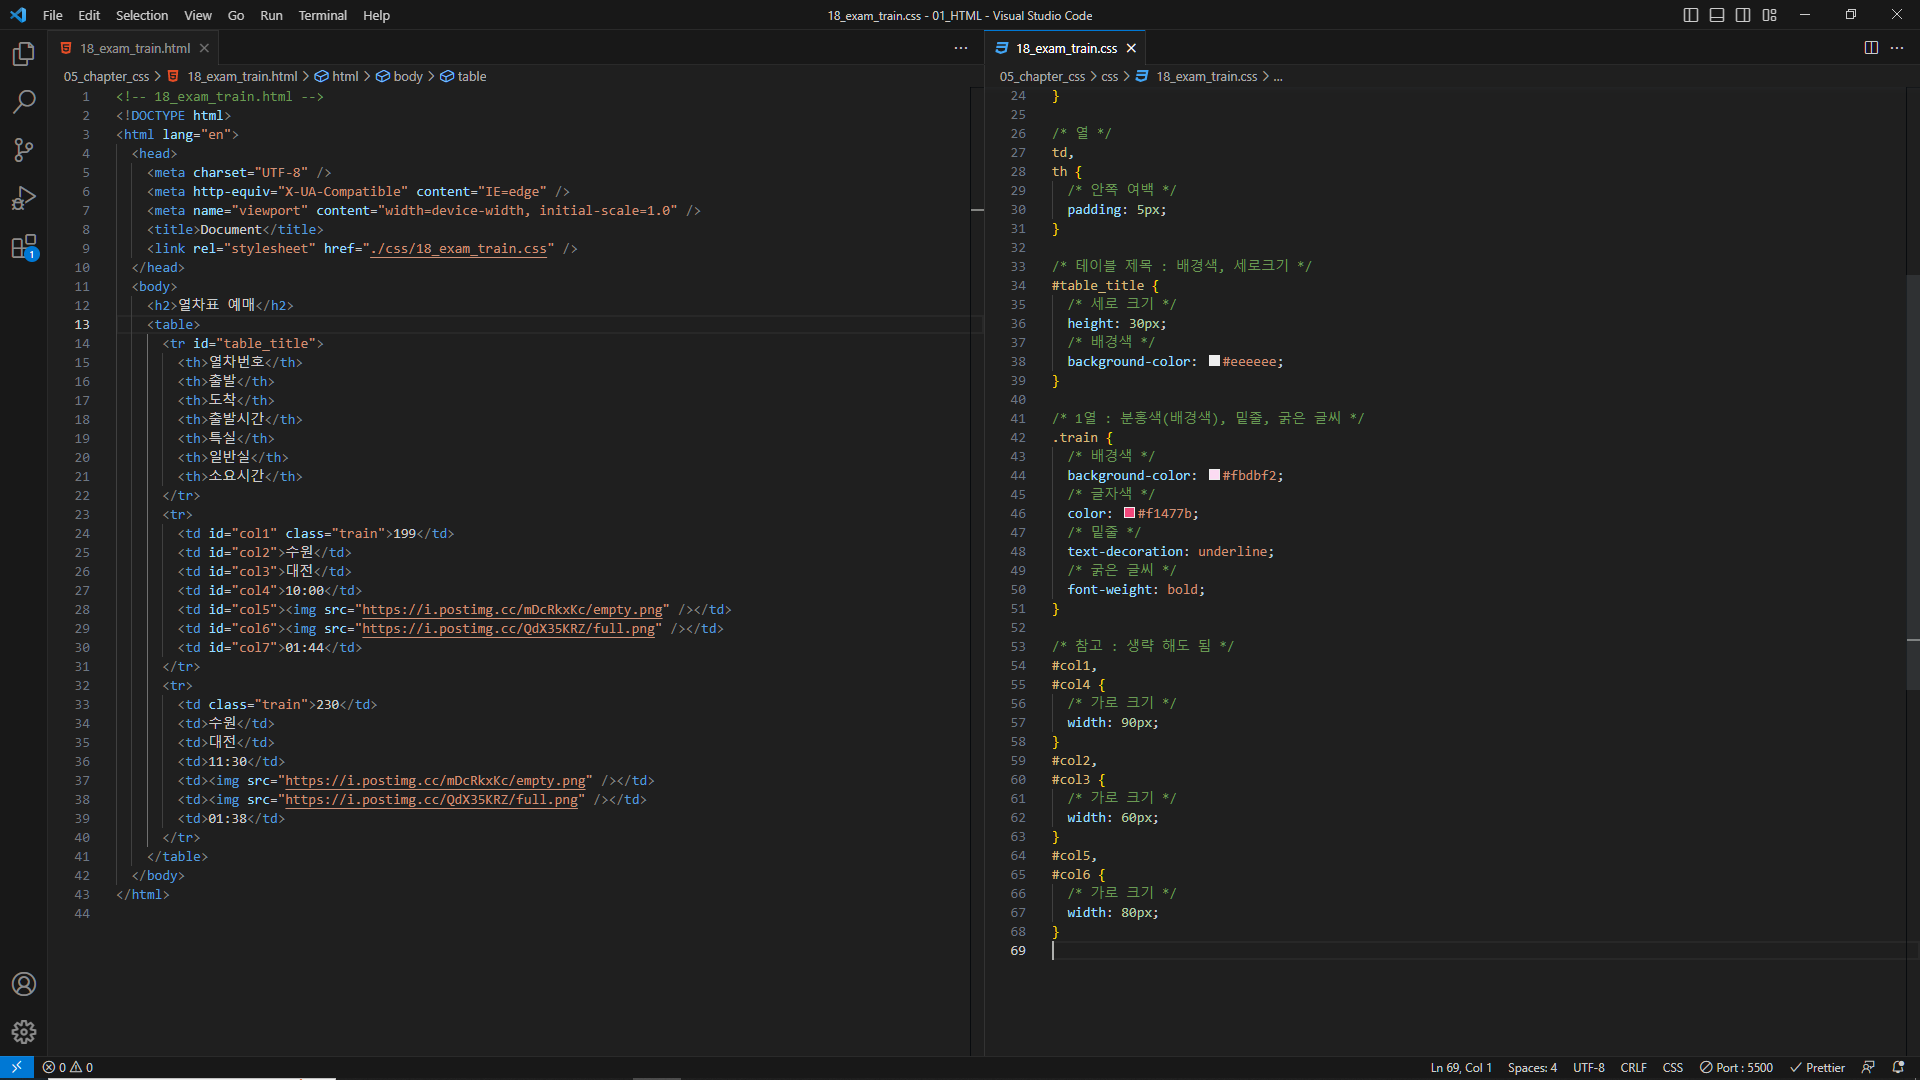Toggle the Primary Side Bar layout button
1920x1080 pixels.
[x=1691, y=15]
